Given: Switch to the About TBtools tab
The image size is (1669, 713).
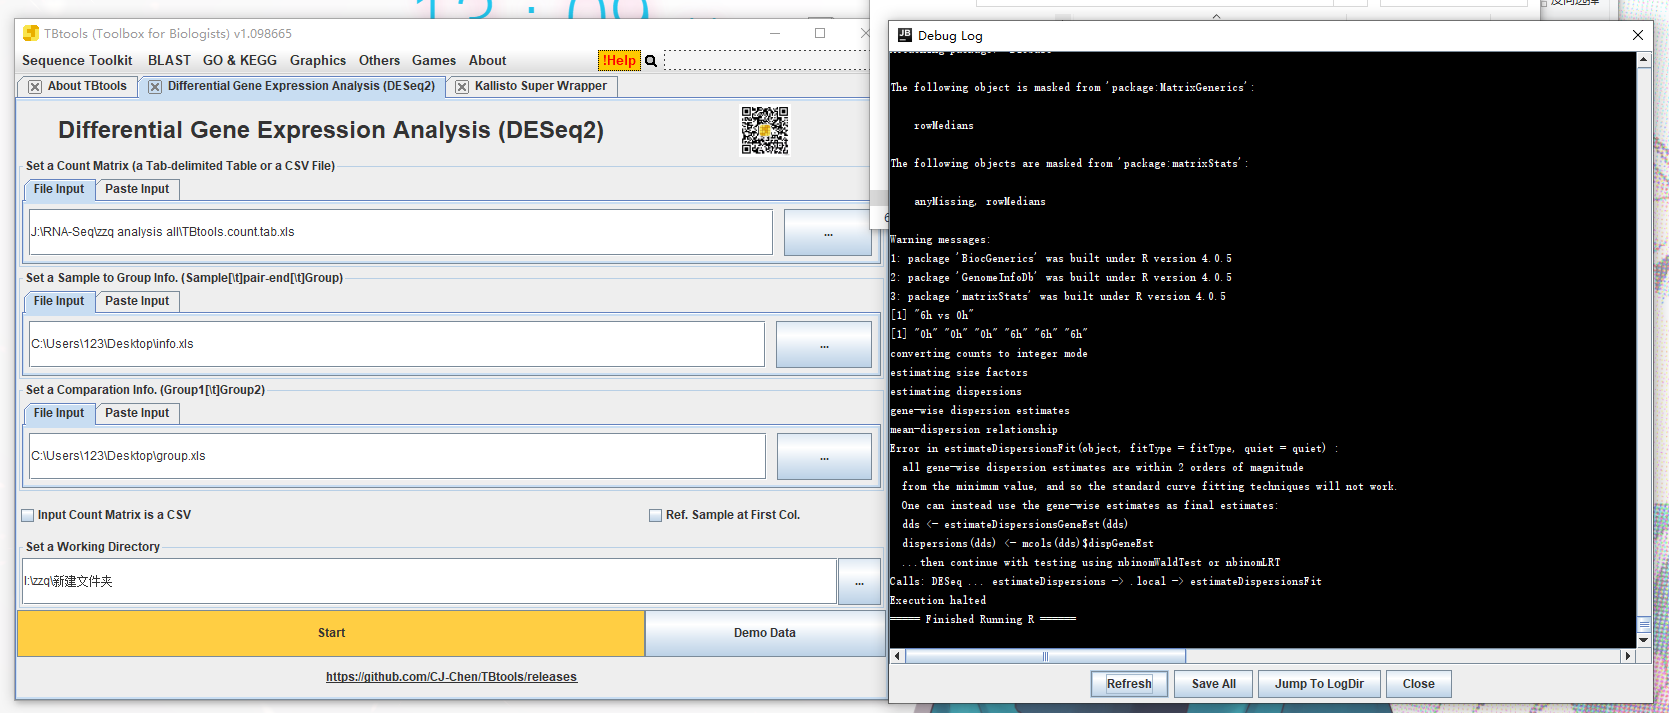Looking at the screenshot, I should (x=87, y=86).
